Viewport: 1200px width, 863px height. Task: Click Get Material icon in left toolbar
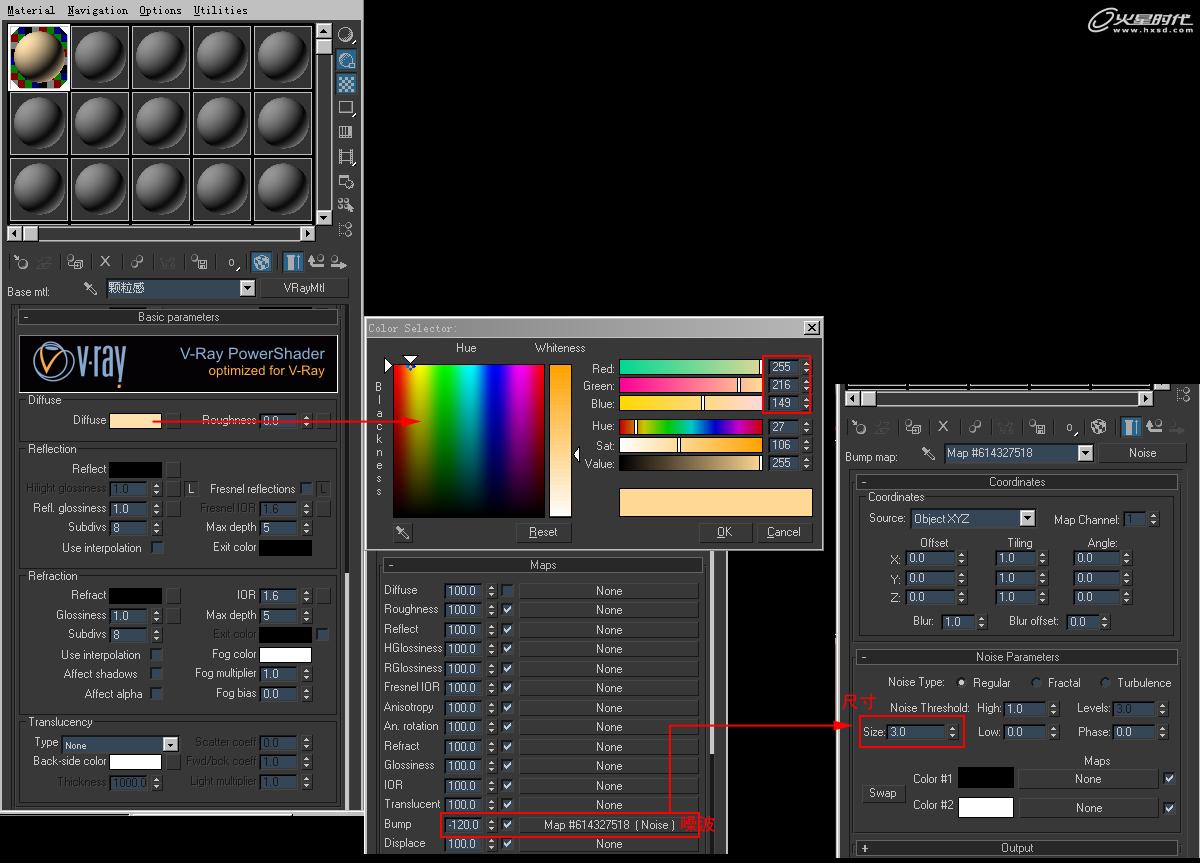coord(20,262)
